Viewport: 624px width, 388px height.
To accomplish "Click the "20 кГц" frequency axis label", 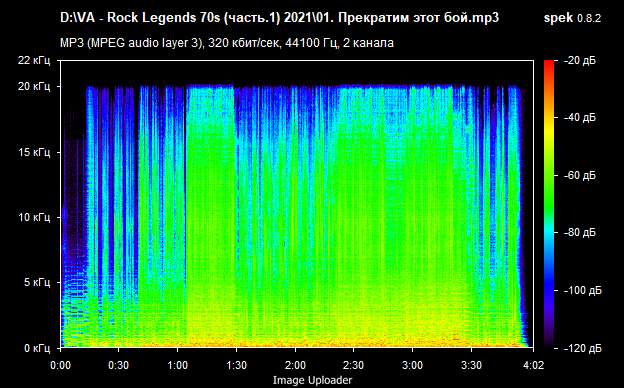I will [x=34, y=86].
